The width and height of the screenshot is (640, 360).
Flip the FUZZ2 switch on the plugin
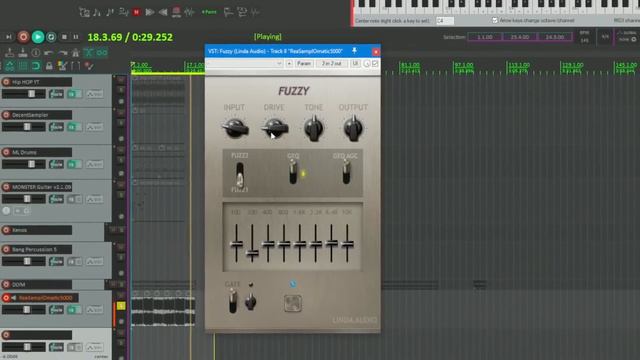pyautogui.click(x=240, y=175)
